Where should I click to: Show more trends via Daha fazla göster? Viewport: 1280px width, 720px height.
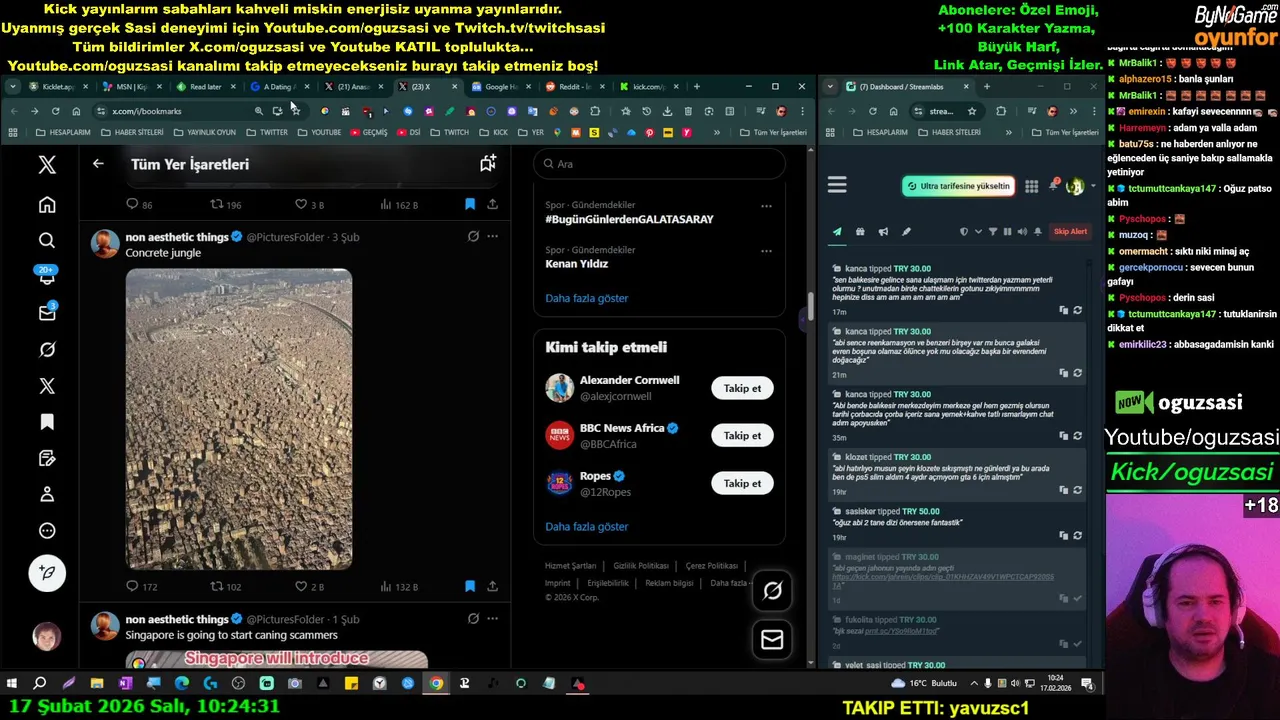(x=587, y=298)
